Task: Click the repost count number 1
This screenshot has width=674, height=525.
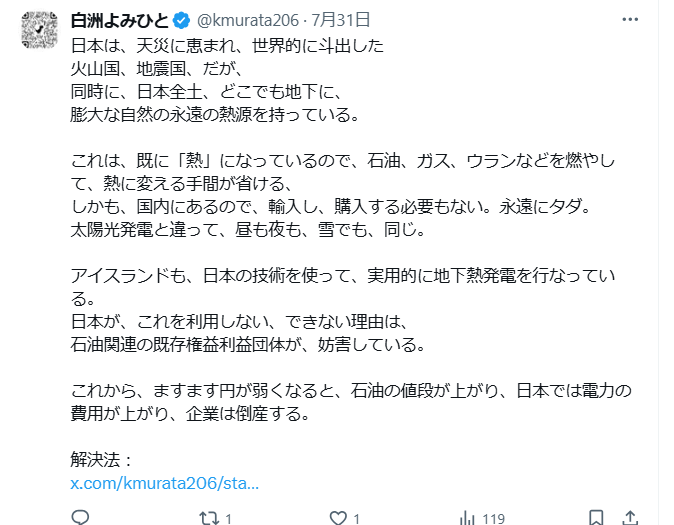Action: click(229, 519)
